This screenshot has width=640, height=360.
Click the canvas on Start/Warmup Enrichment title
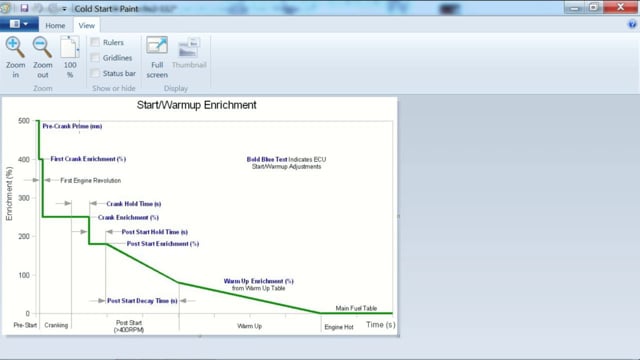196,105
